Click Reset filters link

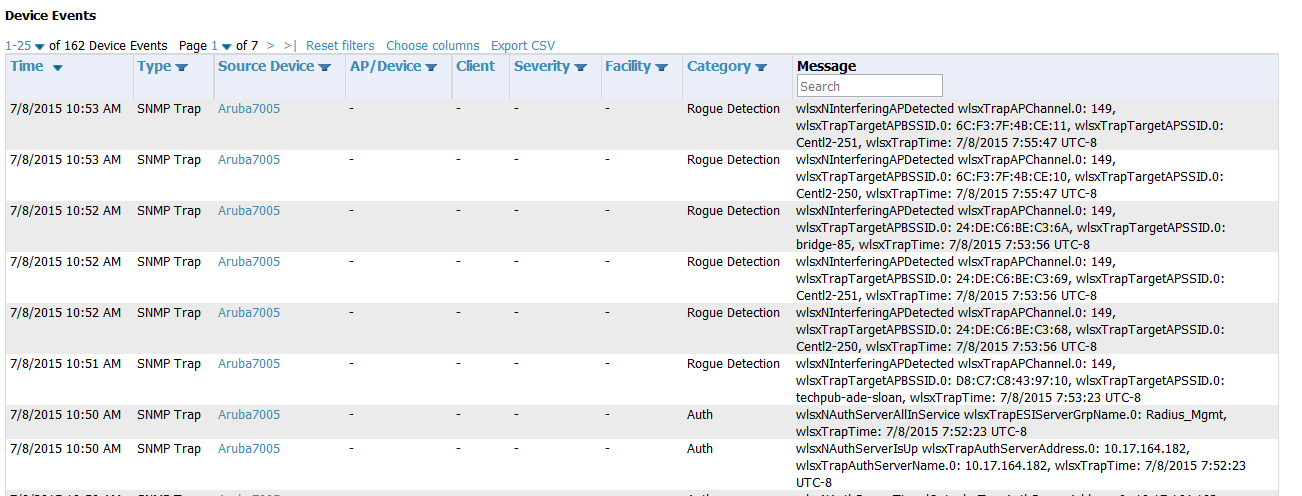pyautogui.click(x=340, y=46)
